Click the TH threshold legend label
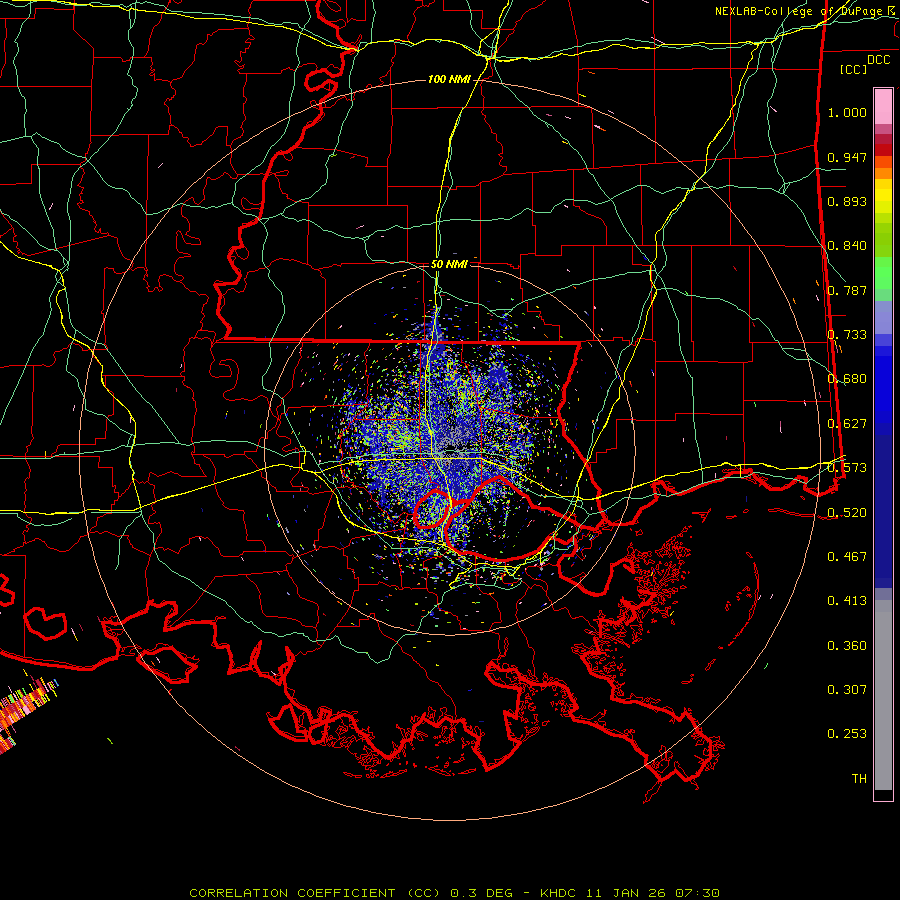Image resolution: width=900 pixels, height=900 pixels. tap(859, 779)
